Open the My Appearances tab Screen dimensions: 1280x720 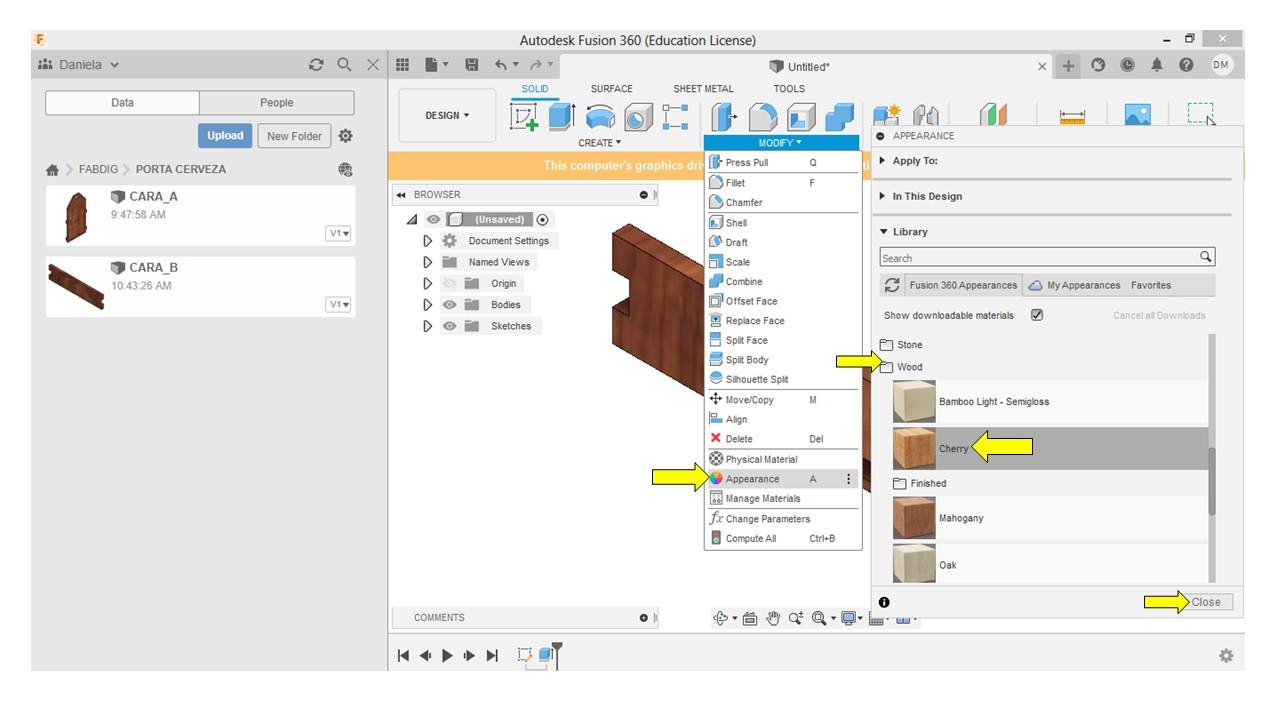point(1075,286)
